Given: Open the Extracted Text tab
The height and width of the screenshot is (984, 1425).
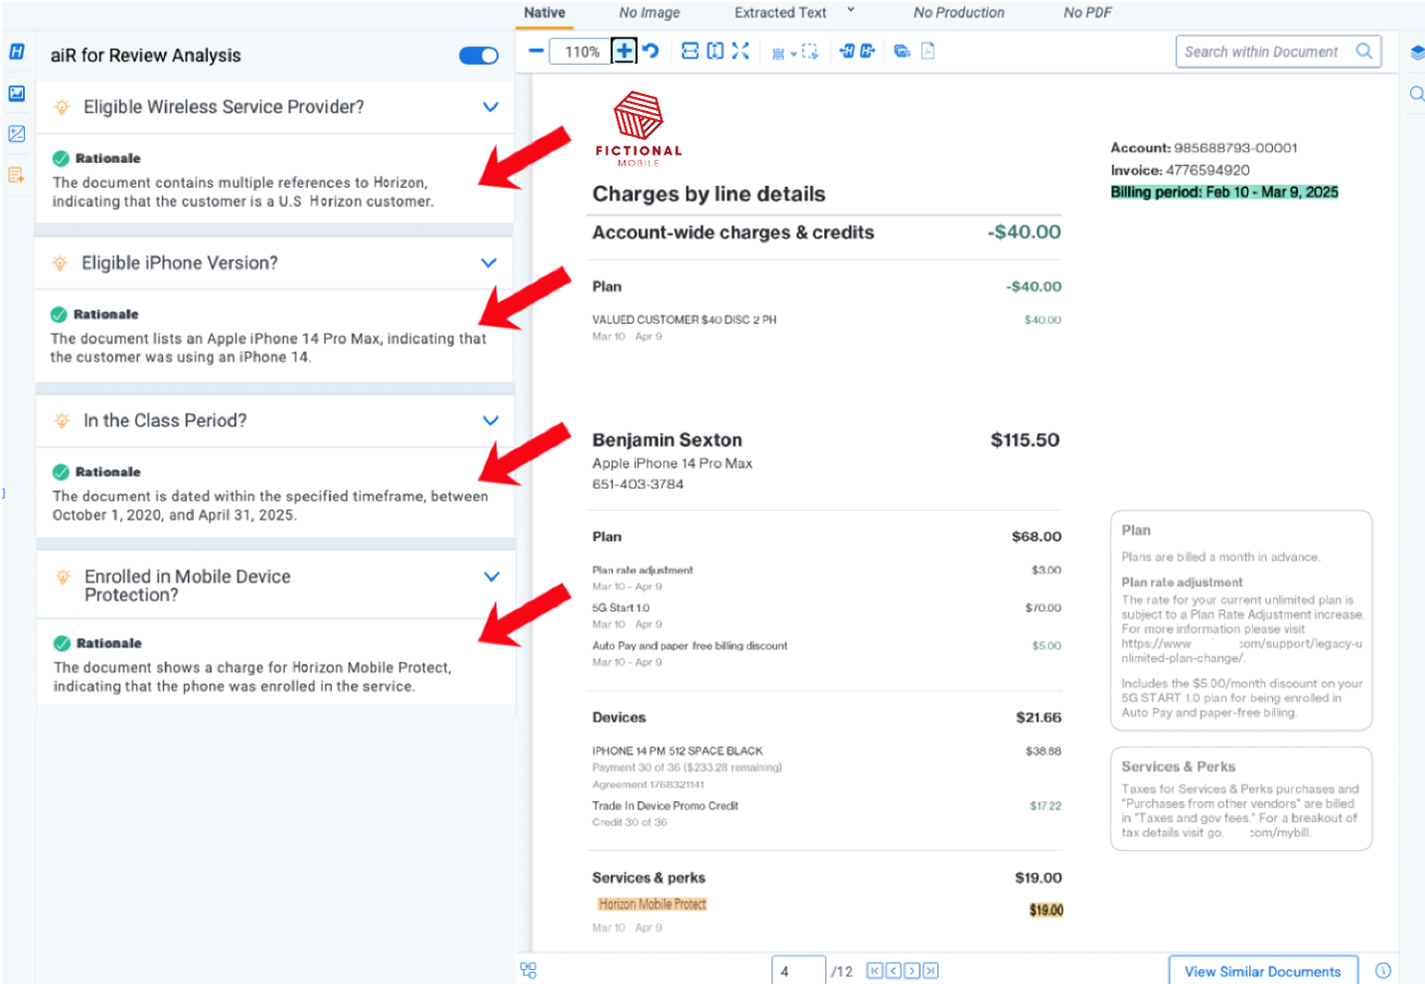Looking at the screenshot, I should tap(780, 13).
